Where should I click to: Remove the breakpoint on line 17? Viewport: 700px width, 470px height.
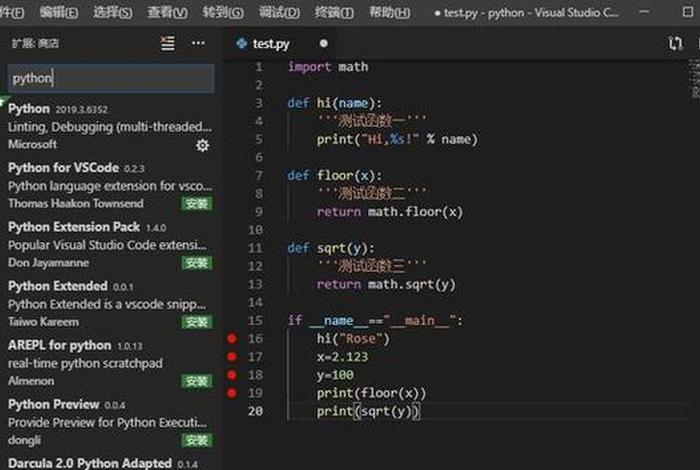pos(232,357)
